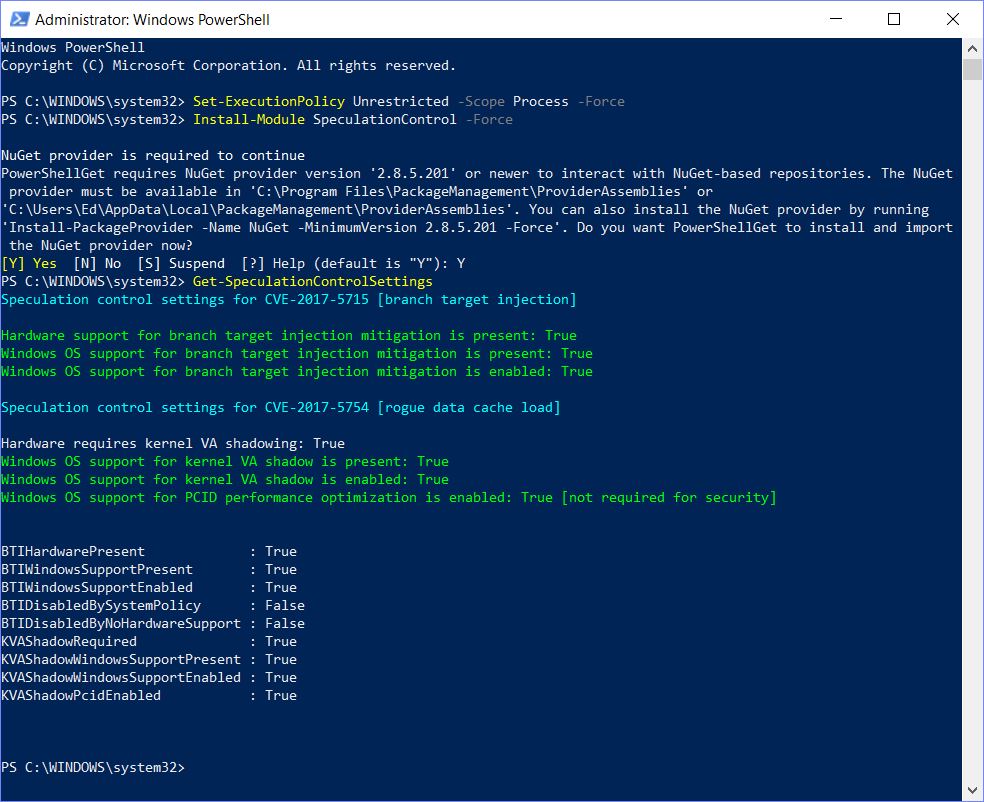
Task: Click the window title 'Administrator: Windows PowerShell'
Action: coord(152,19)
